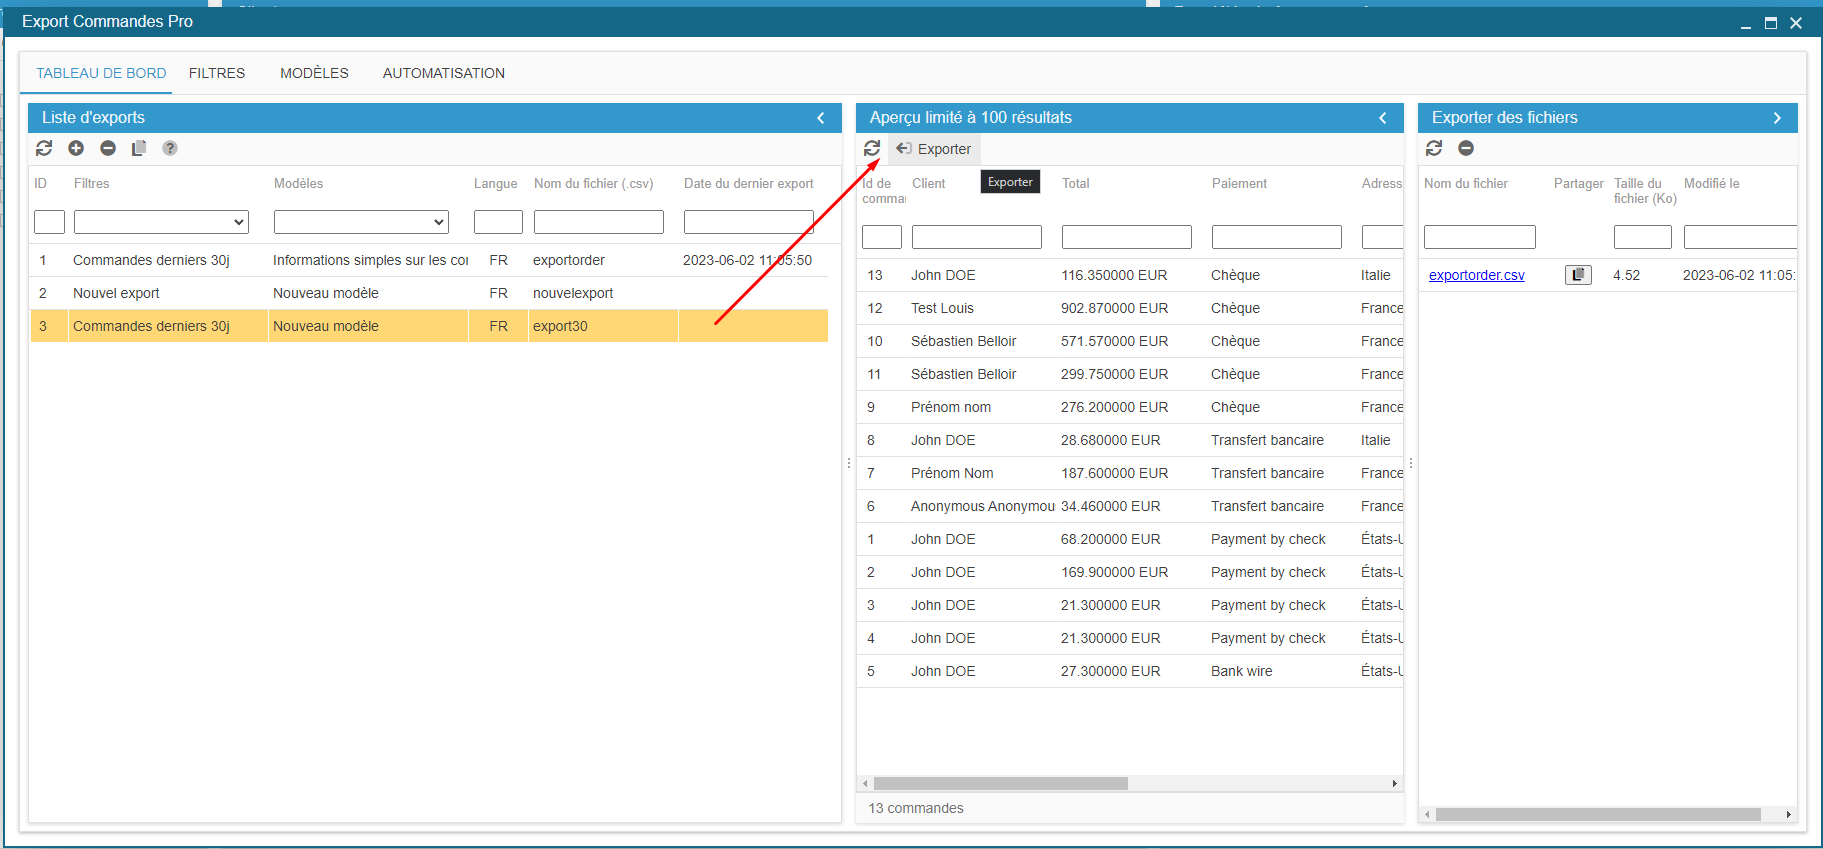The image size is (1823, 849).
Task: Refresh the Aperçu preview results
Action: (872, 148)
